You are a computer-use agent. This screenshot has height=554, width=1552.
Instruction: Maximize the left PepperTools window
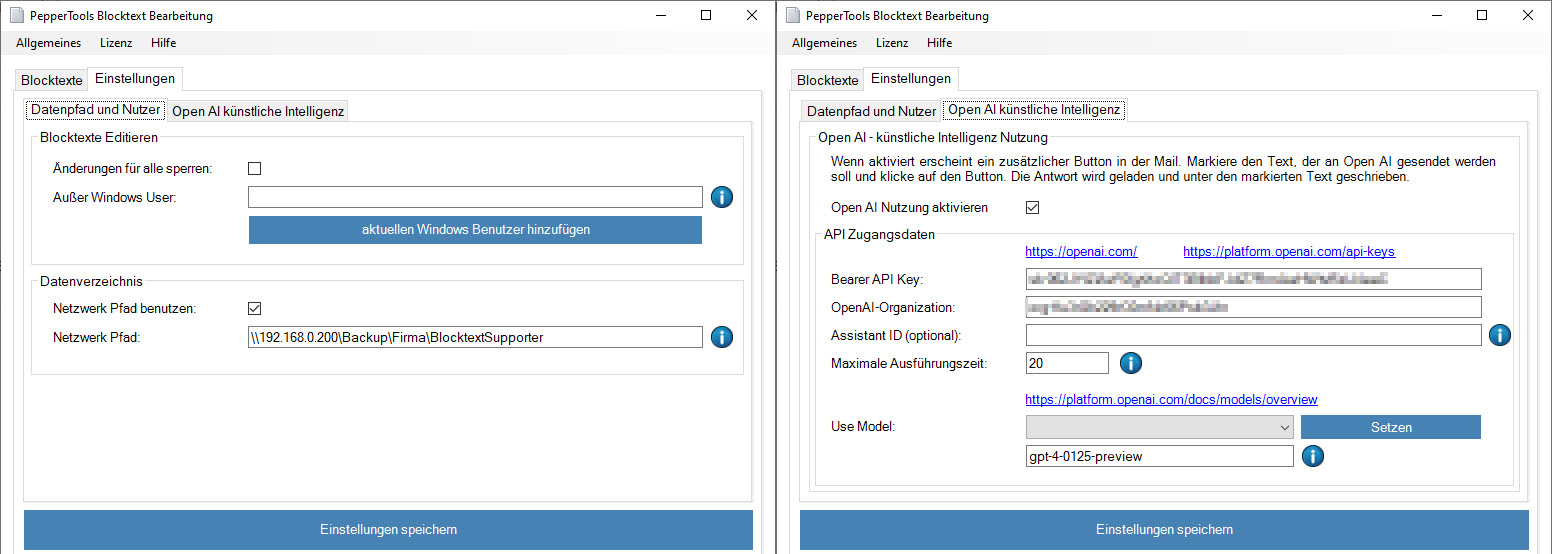pos(706,15)
